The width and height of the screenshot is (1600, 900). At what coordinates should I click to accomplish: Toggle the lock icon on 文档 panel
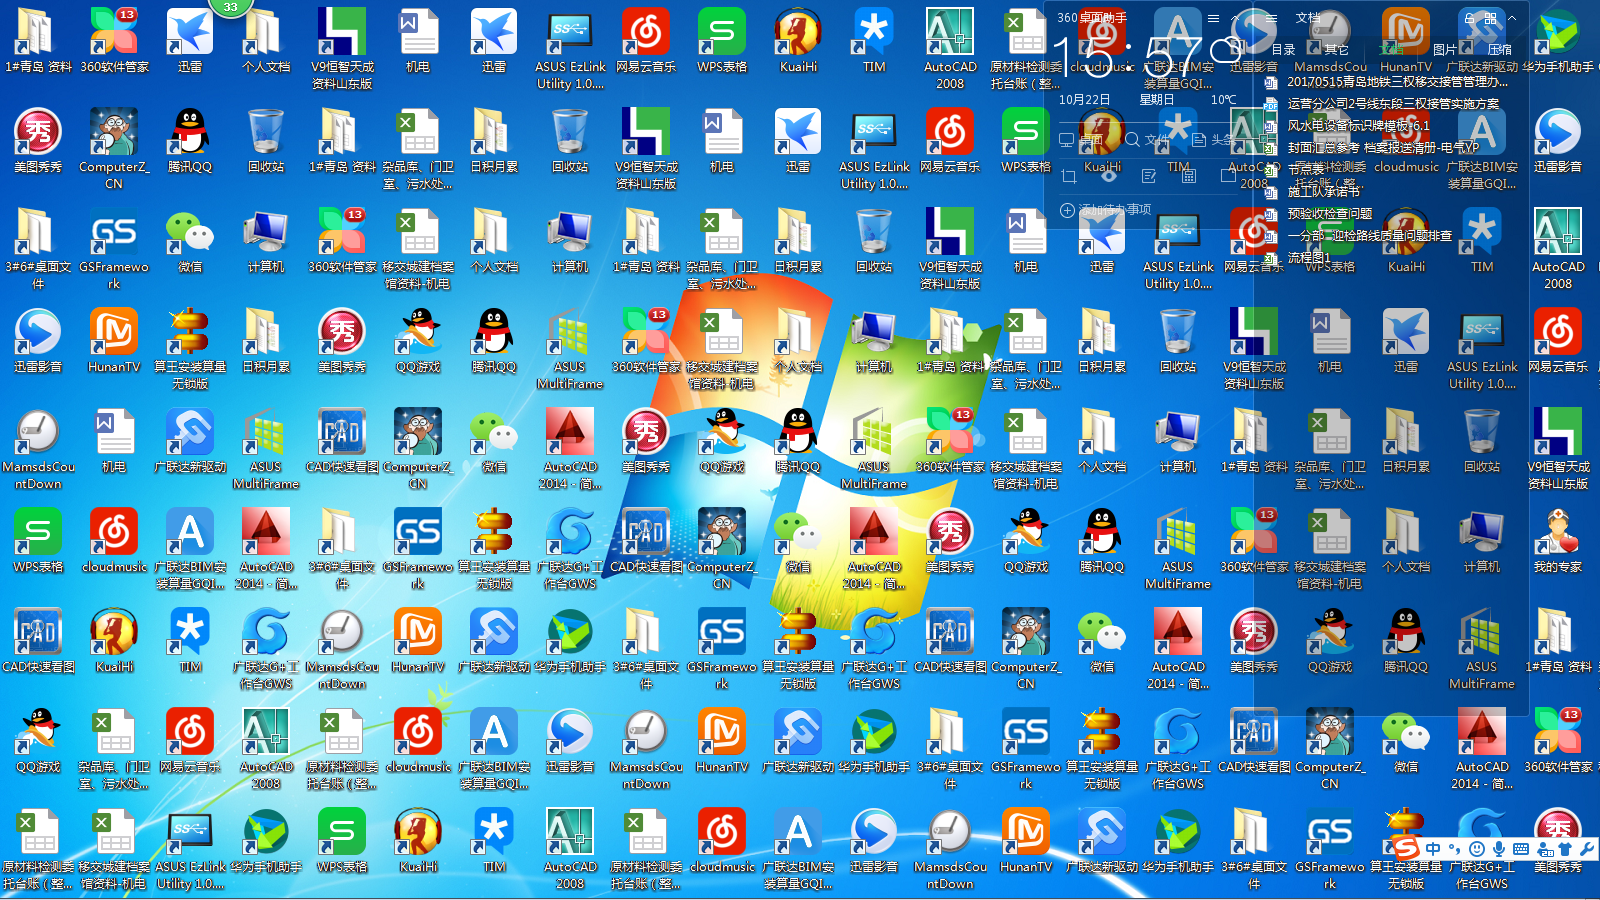click(x=1469, y=18)
